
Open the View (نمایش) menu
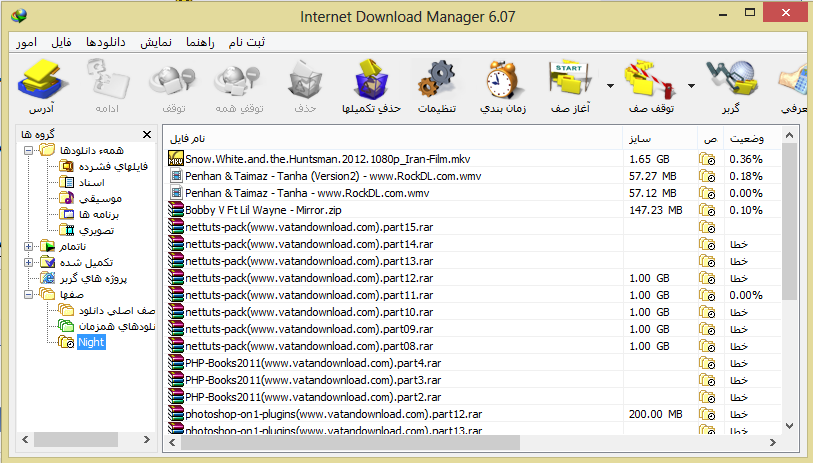[156, 42]
